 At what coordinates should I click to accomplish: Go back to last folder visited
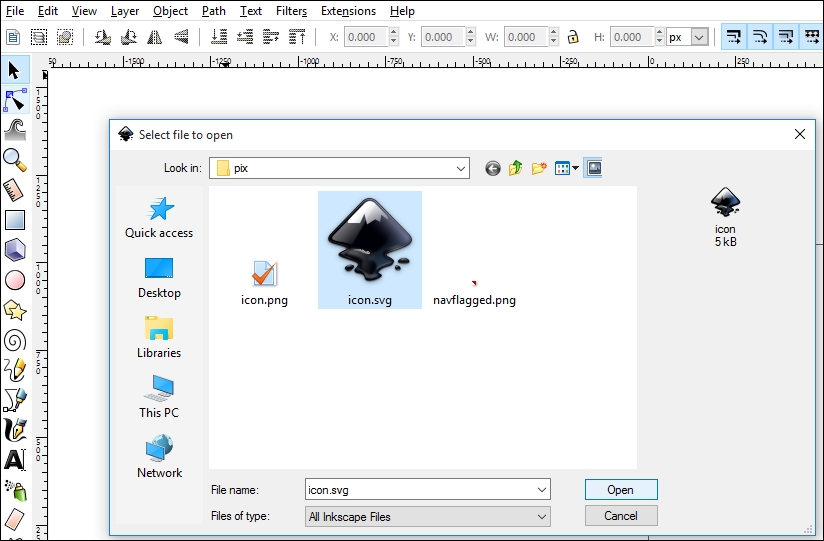click(x=492, y=168)
